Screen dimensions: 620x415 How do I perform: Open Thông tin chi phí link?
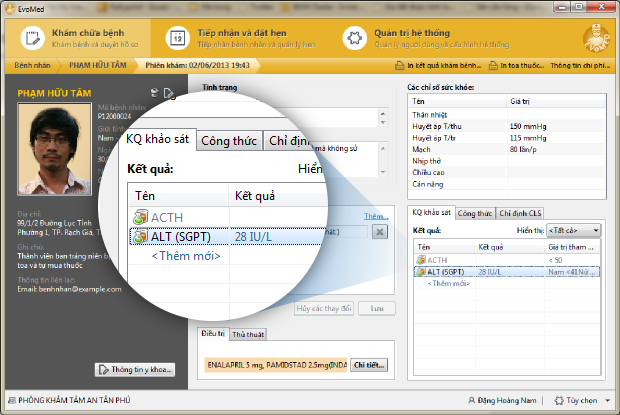580,66
